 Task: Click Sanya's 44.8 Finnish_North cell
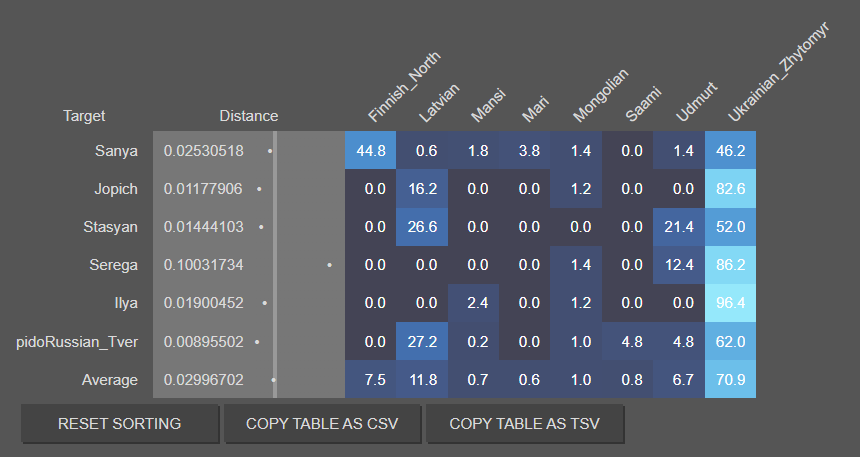[370, 150]
